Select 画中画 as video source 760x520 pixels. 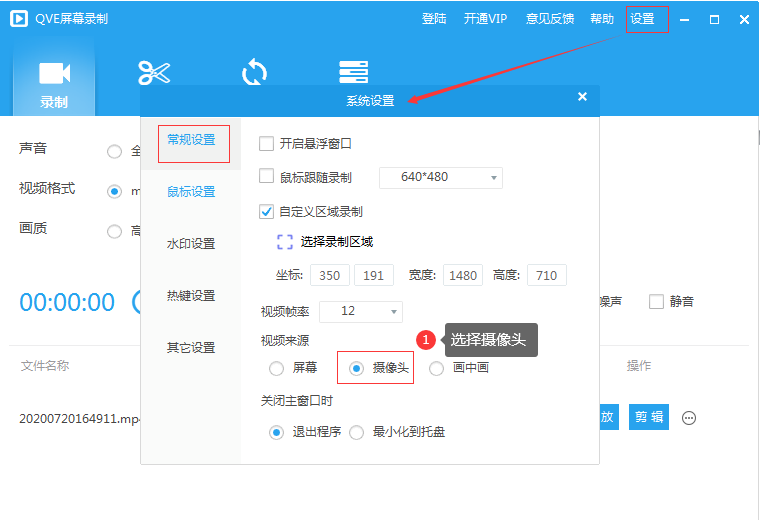coord(437,368)
